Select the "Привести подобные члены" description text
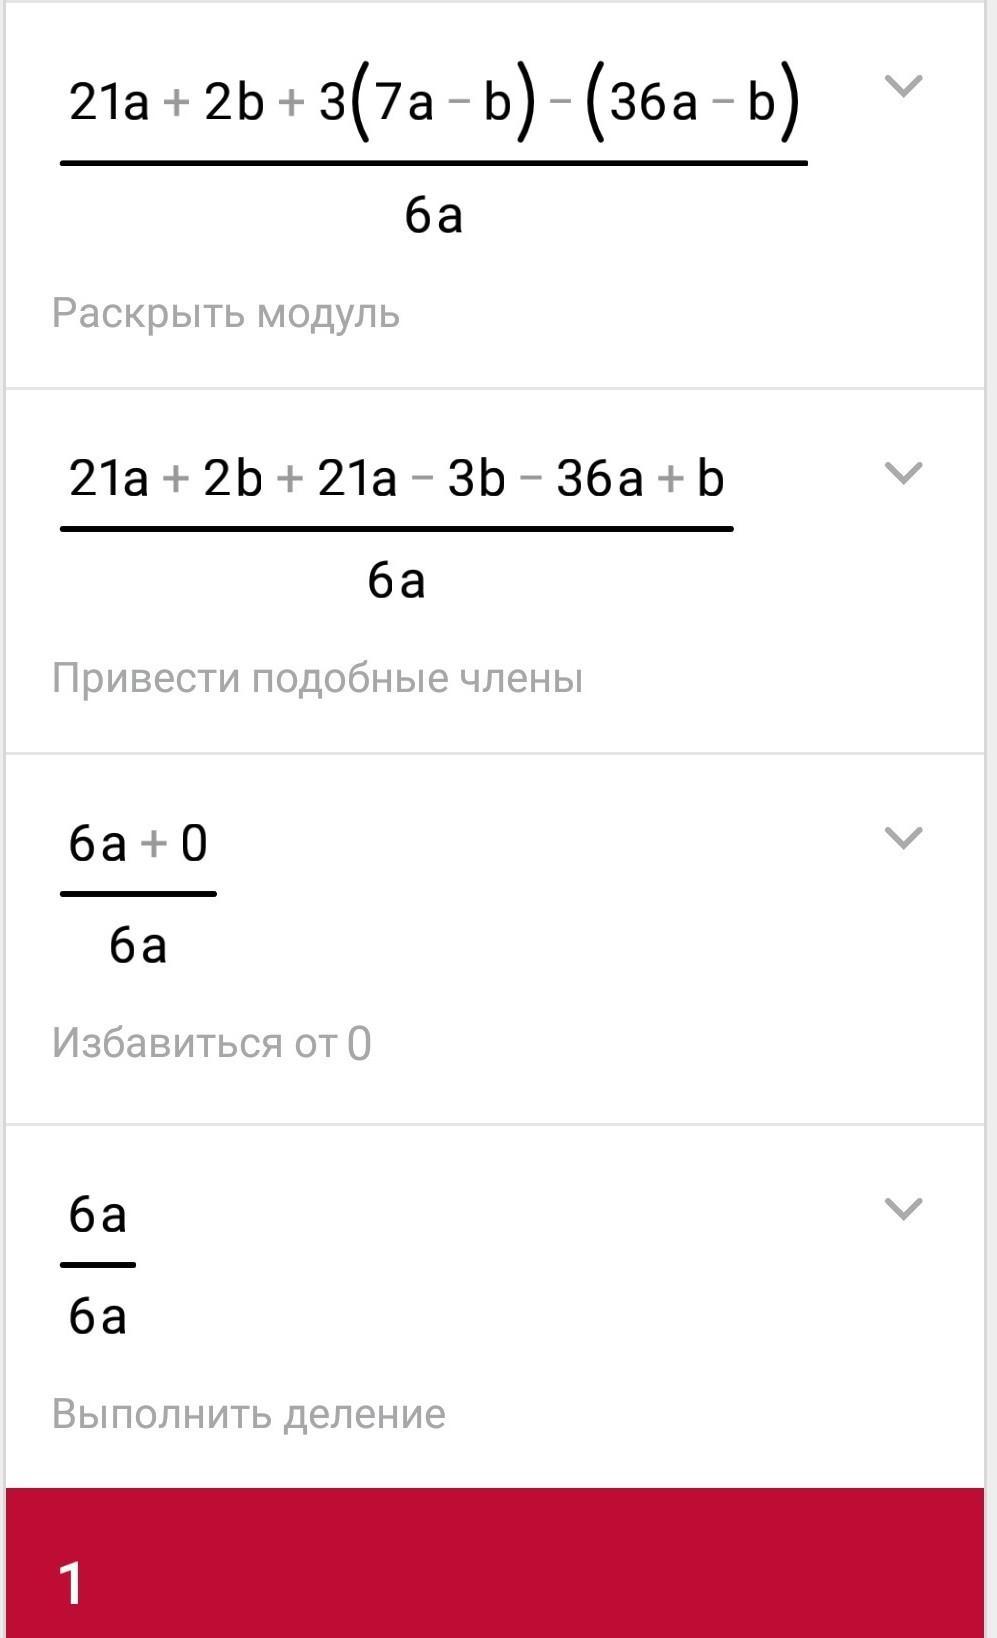The height and width of the screenshot is (1638, 997). click(x=317, y=678)
